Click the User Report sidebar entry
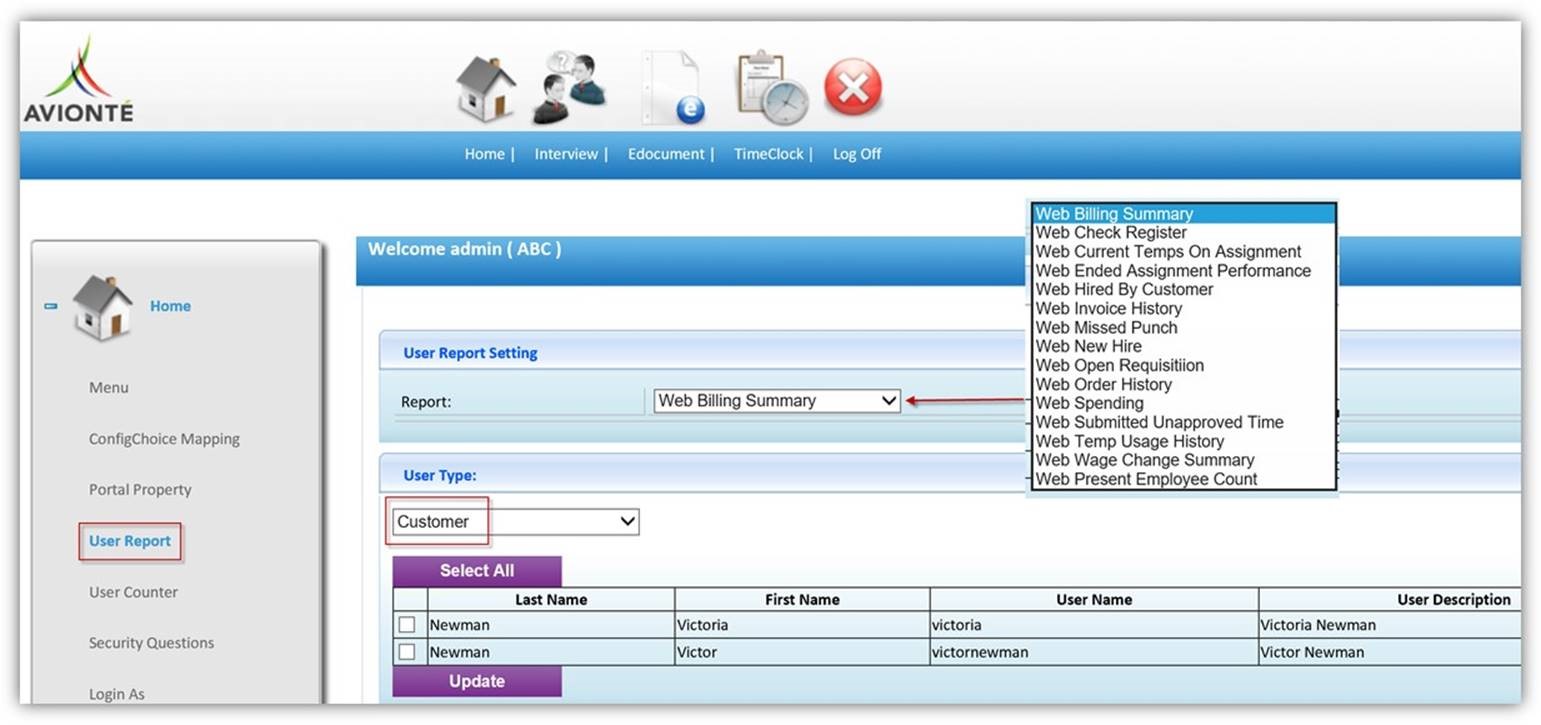The image size is (1541, 725). click(129, 540)
